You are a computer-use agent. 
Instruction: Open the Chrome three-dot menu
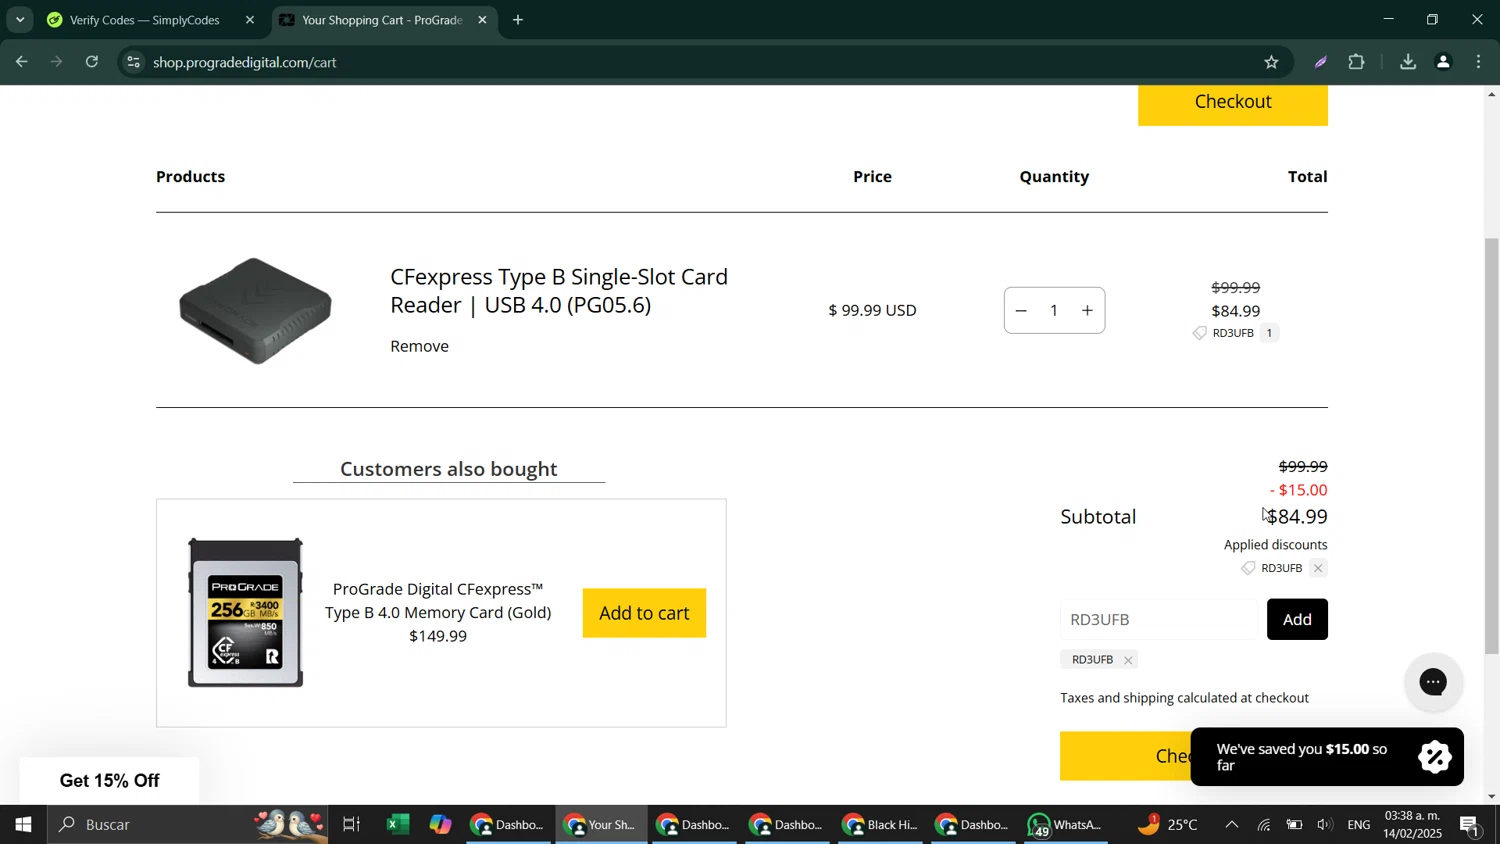(x=1479, y=62)
